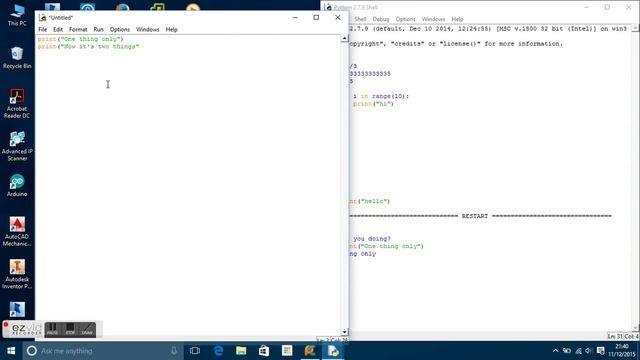640x360 pixels.
Task: Launch Microsoft Edge from taskbar
Action: tap(218, 351)
